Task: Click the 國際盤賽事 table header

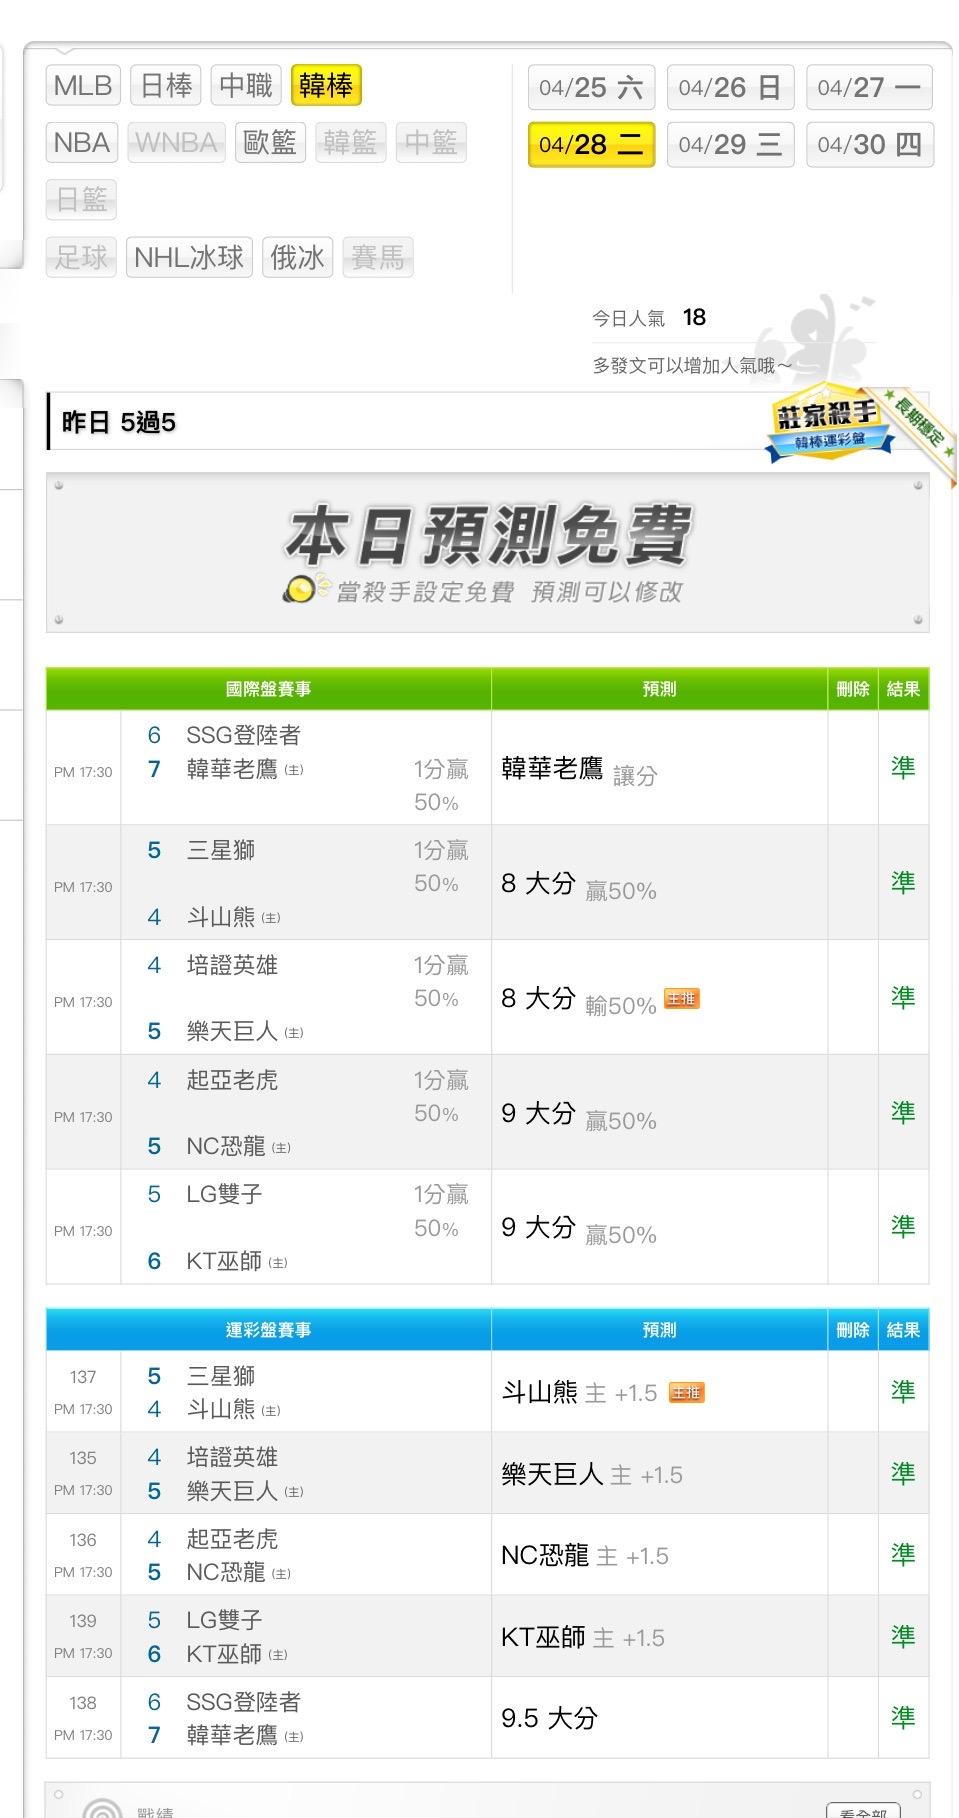Action: (268, 689)
